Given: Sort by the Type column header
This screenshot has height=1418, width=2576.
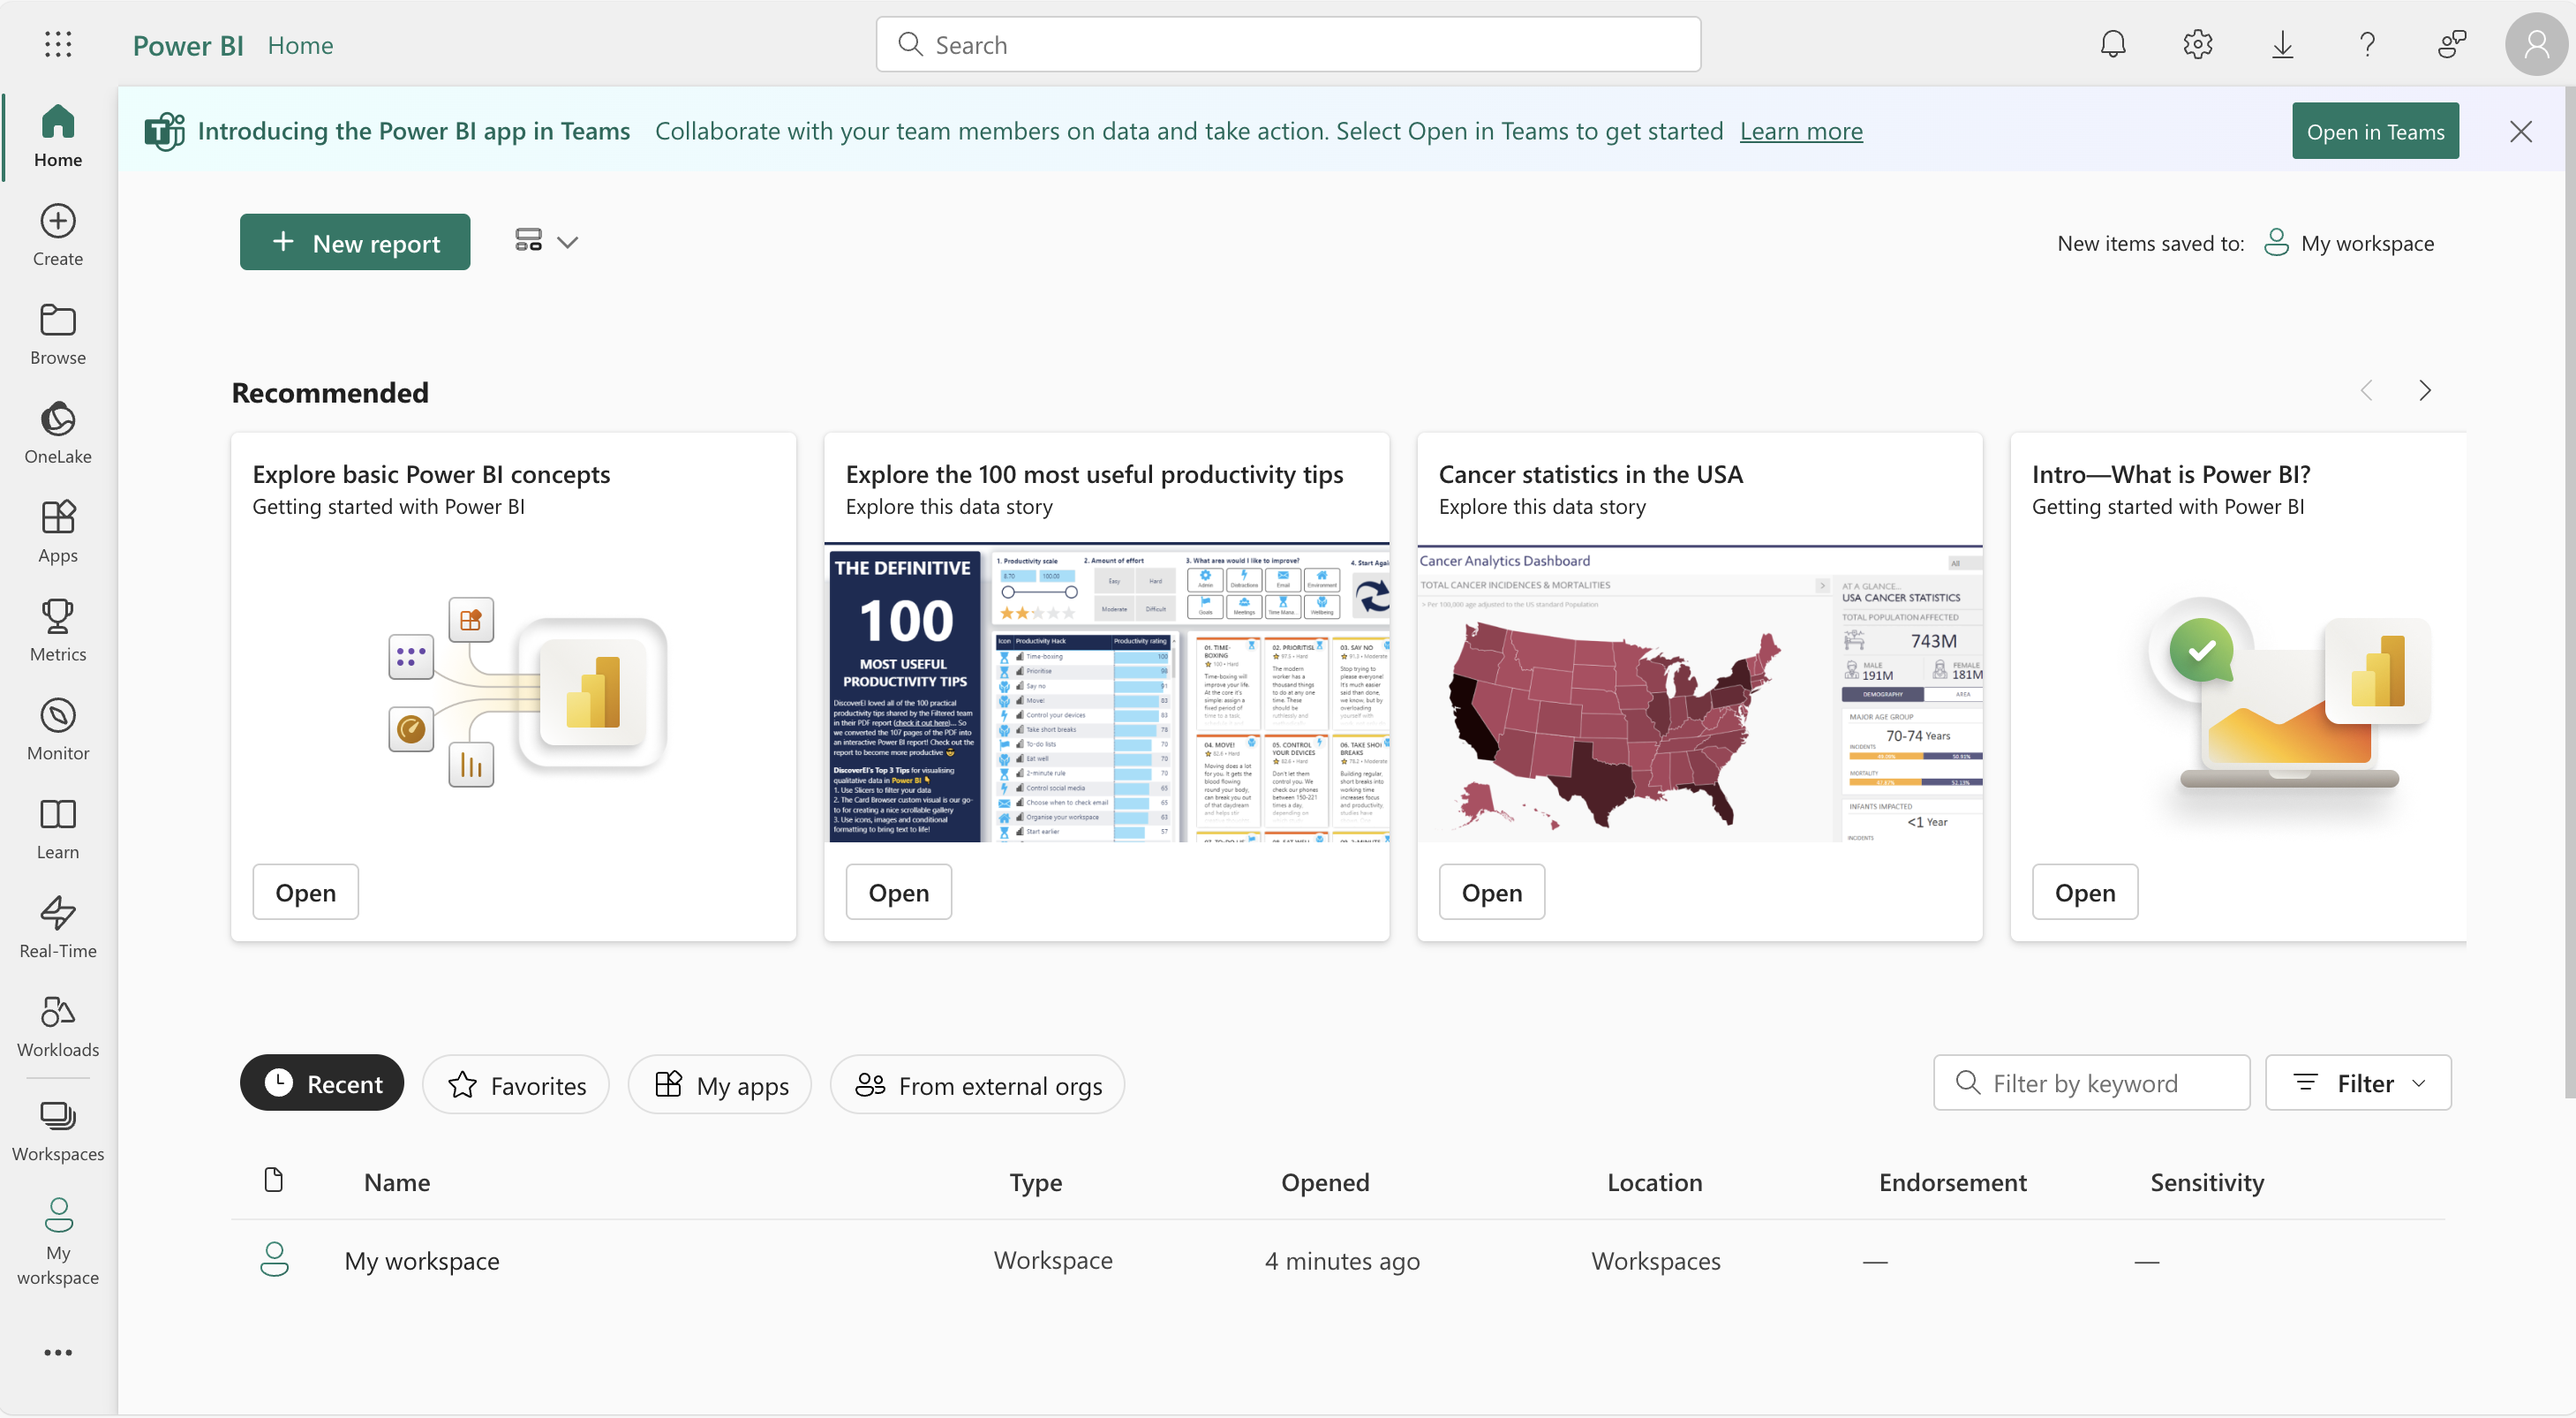Looking at the screenshot, I should pyautogui.click(x=1035, y=1182).
